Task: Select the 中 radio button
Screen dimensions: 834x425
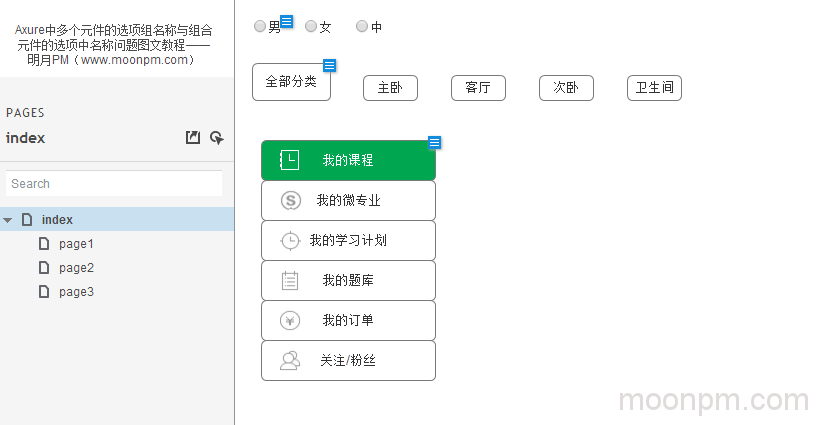Action: point(362,27)
